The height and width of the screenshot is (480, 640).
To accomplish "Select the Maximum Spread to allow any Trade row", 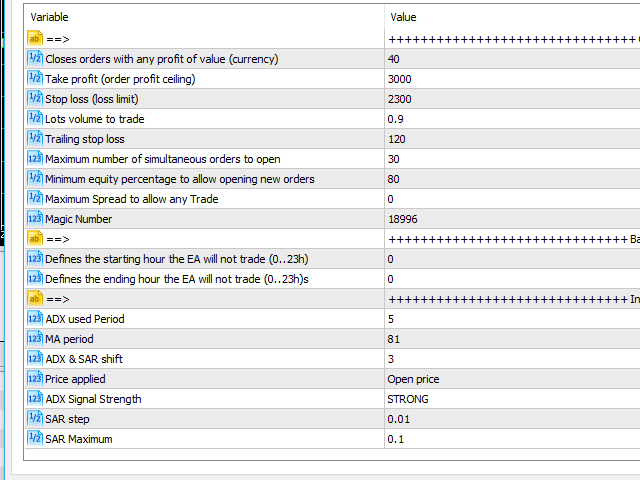I will (131, 199).
